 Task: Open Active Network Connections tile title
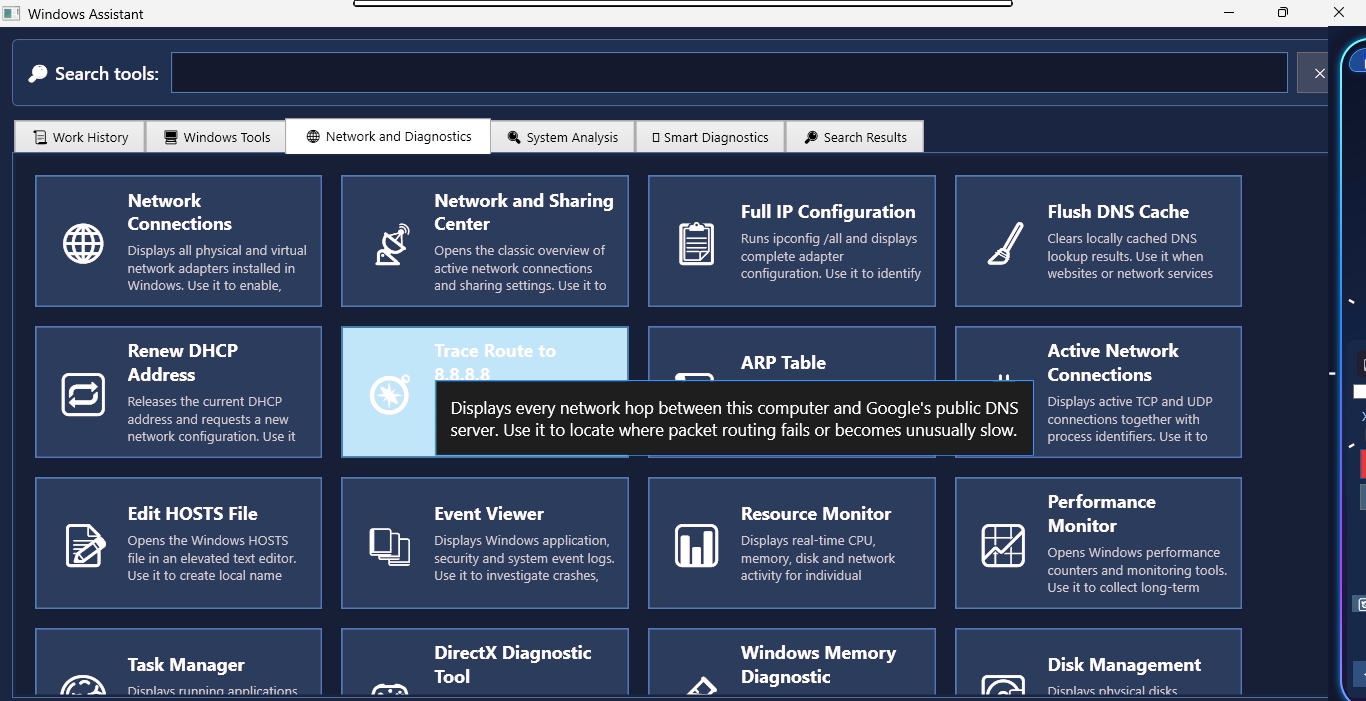[1113, 363]
